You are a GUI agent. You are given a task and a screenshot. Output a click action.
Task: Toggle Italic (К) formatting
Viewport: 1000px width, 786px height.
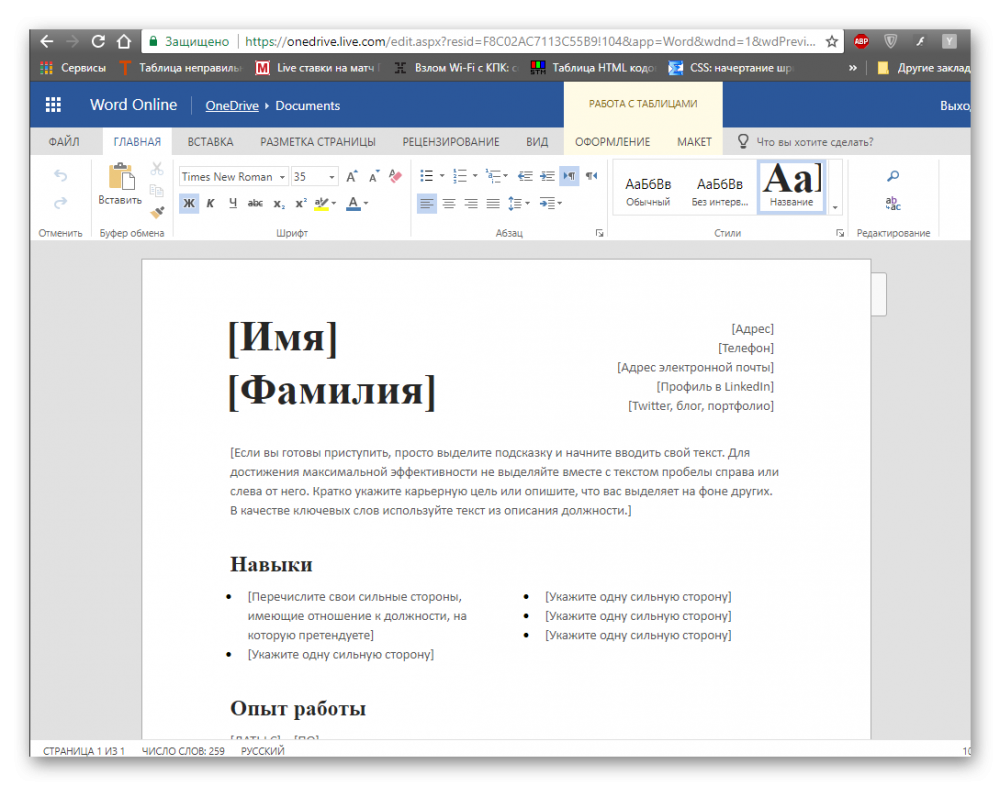point(210,203)
